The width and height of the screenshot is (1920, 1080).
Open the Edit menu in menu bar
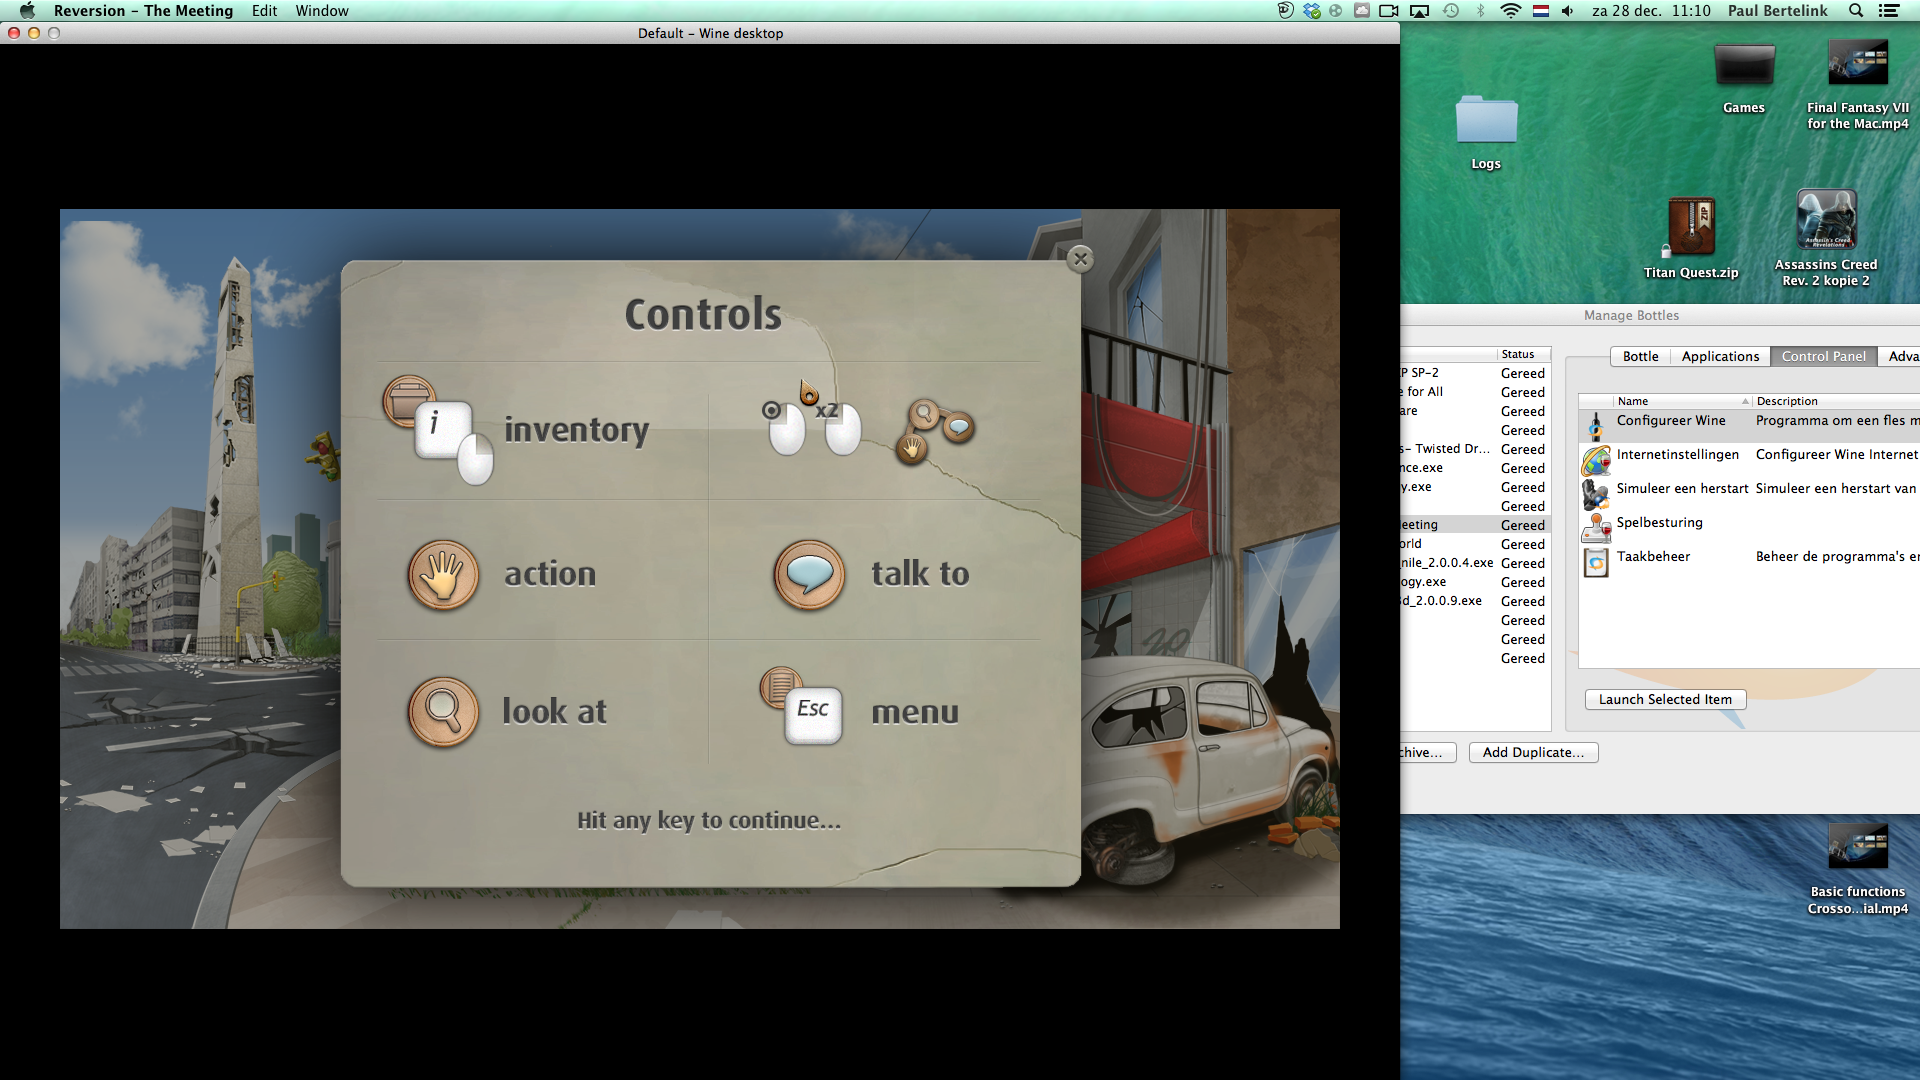264,11
